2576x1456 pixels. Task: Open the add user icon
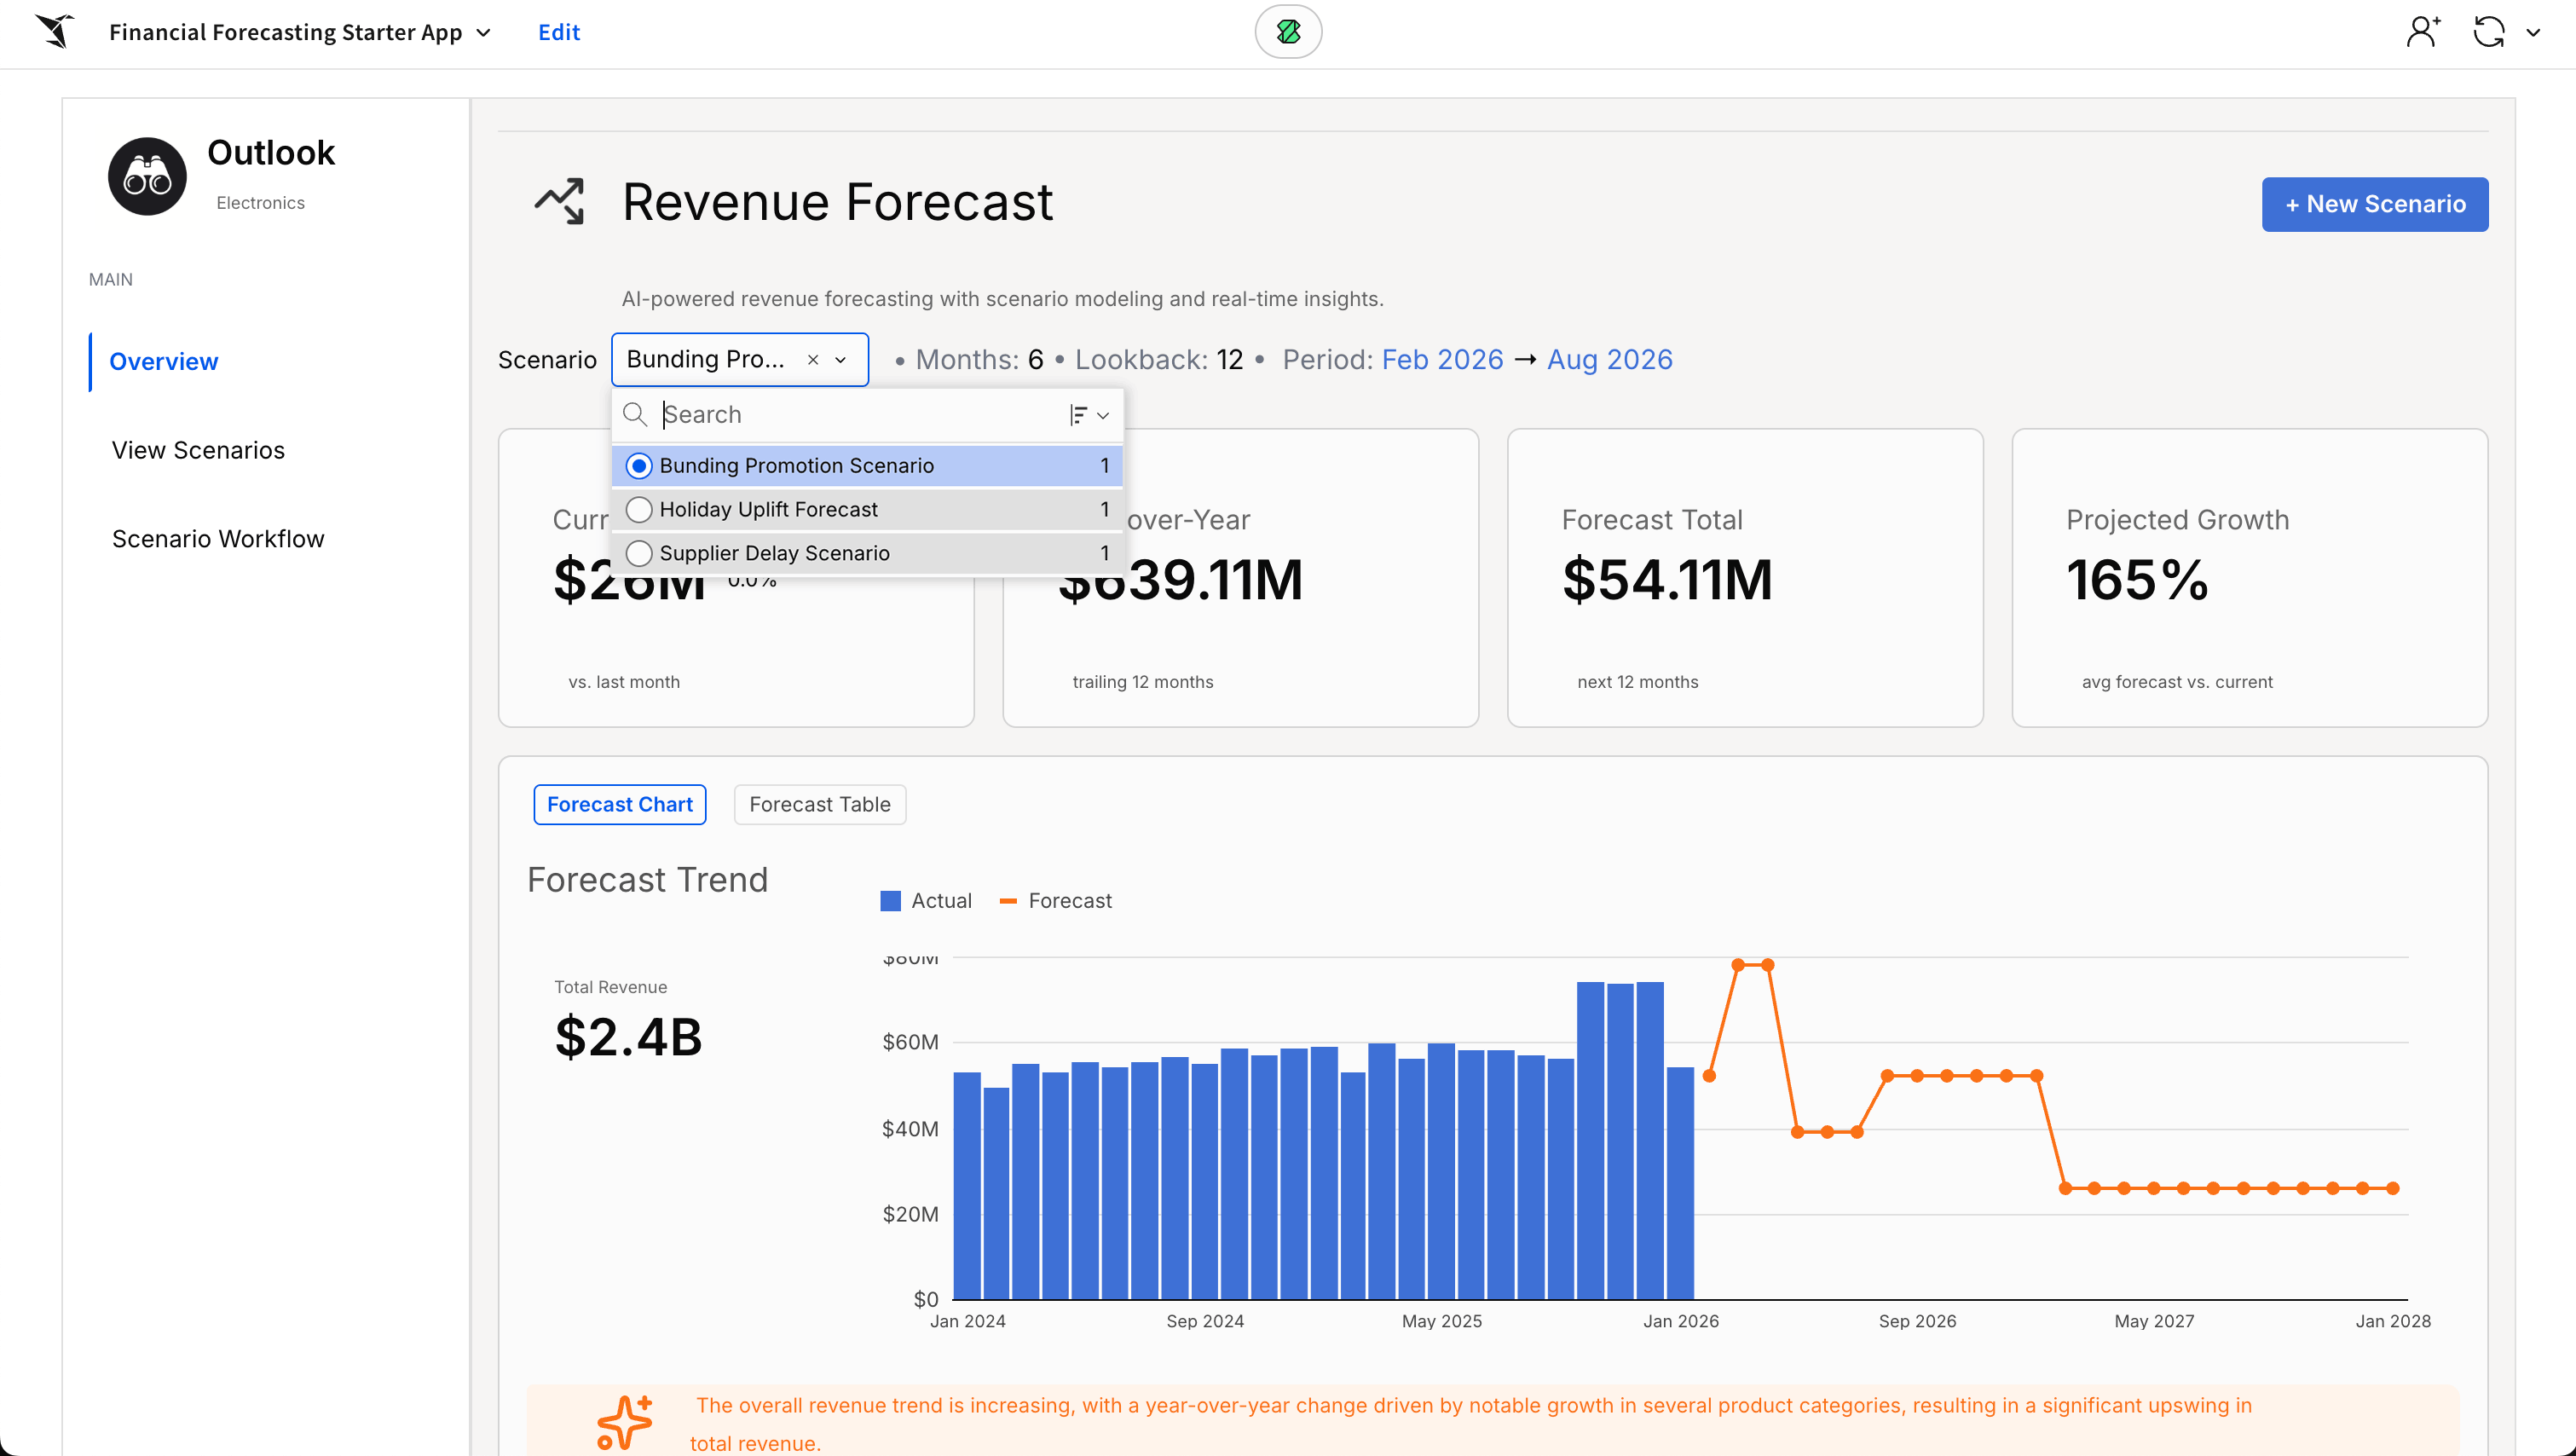coord(2422,32)
